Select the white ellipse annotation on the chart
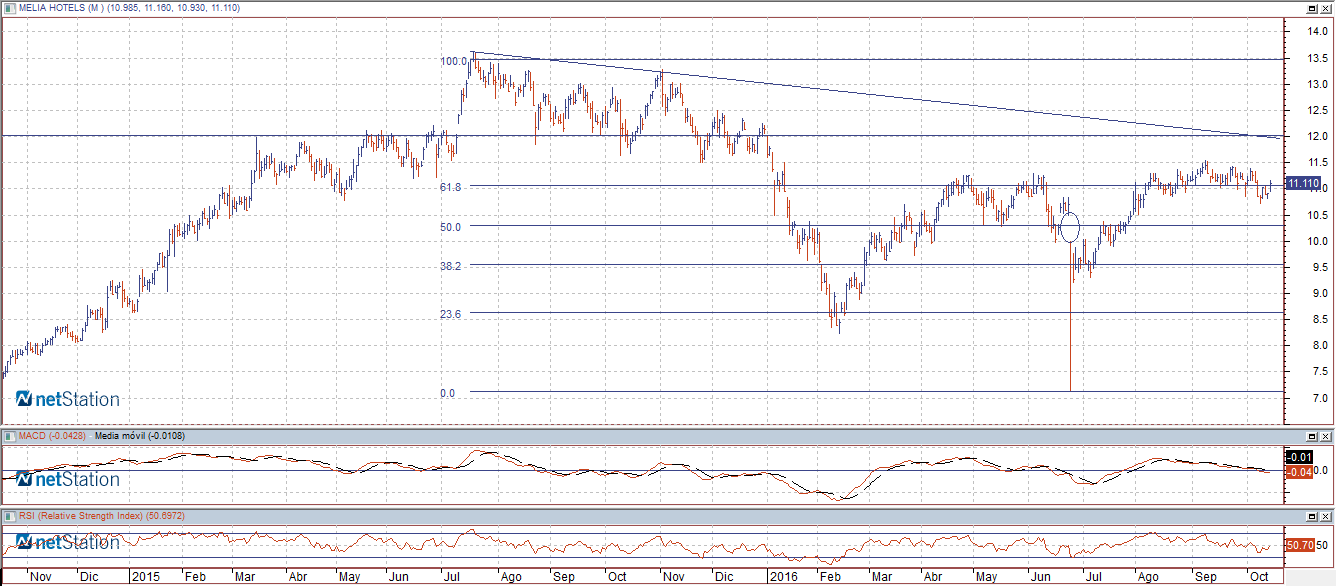The width and height of the screenshot is (1336, 586). pos(1069,227)
